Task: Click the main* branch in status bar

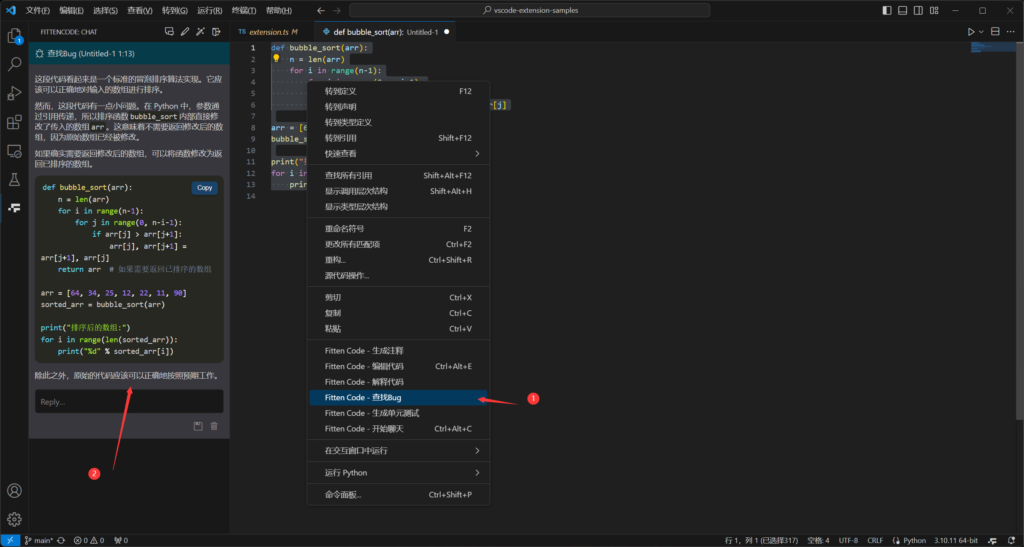Action: pyautogui.click(x=38, y=540)
